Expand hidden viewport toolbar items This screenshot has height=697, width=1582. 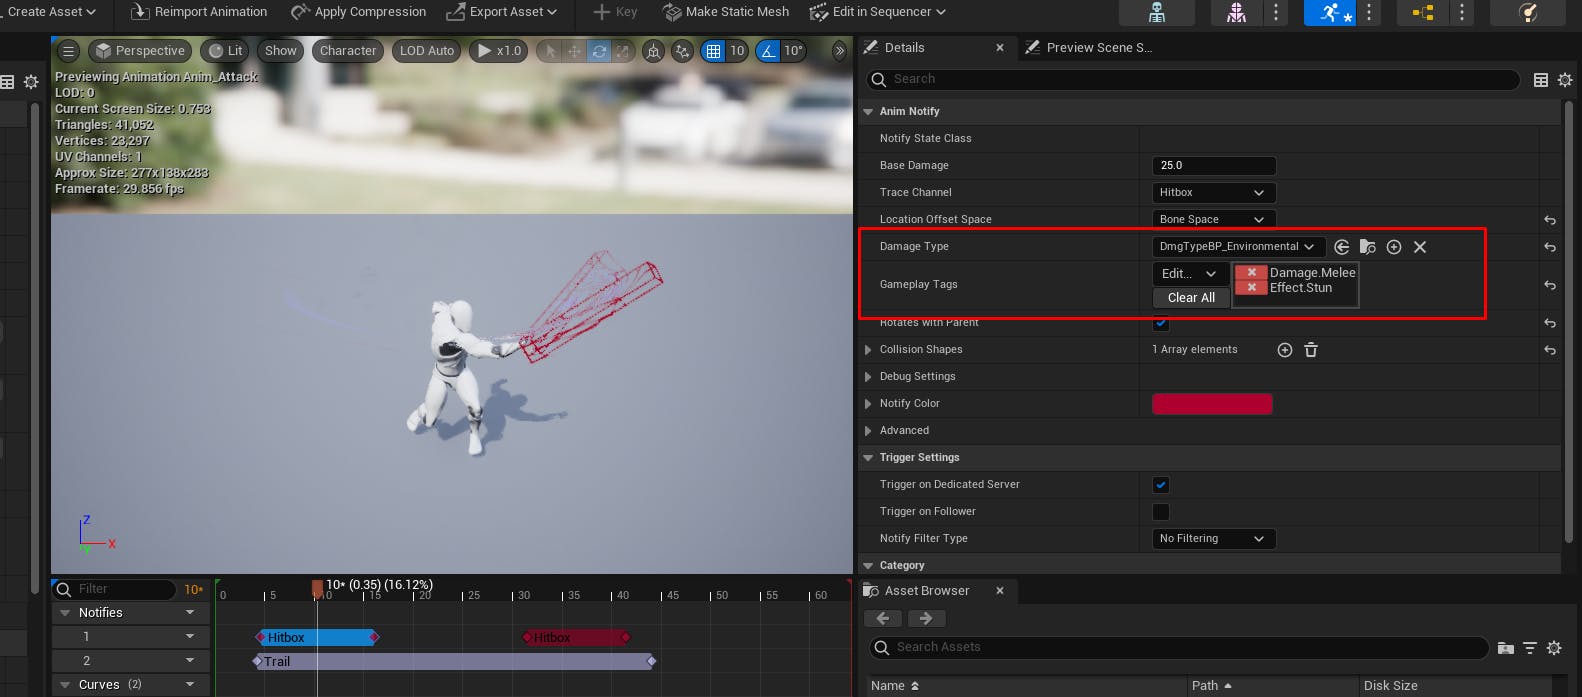tap(840, 51)
